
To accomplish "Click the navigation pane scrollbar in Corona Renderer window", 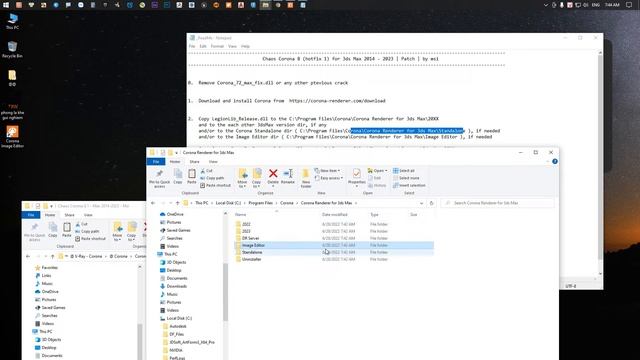I will point(225,292).
